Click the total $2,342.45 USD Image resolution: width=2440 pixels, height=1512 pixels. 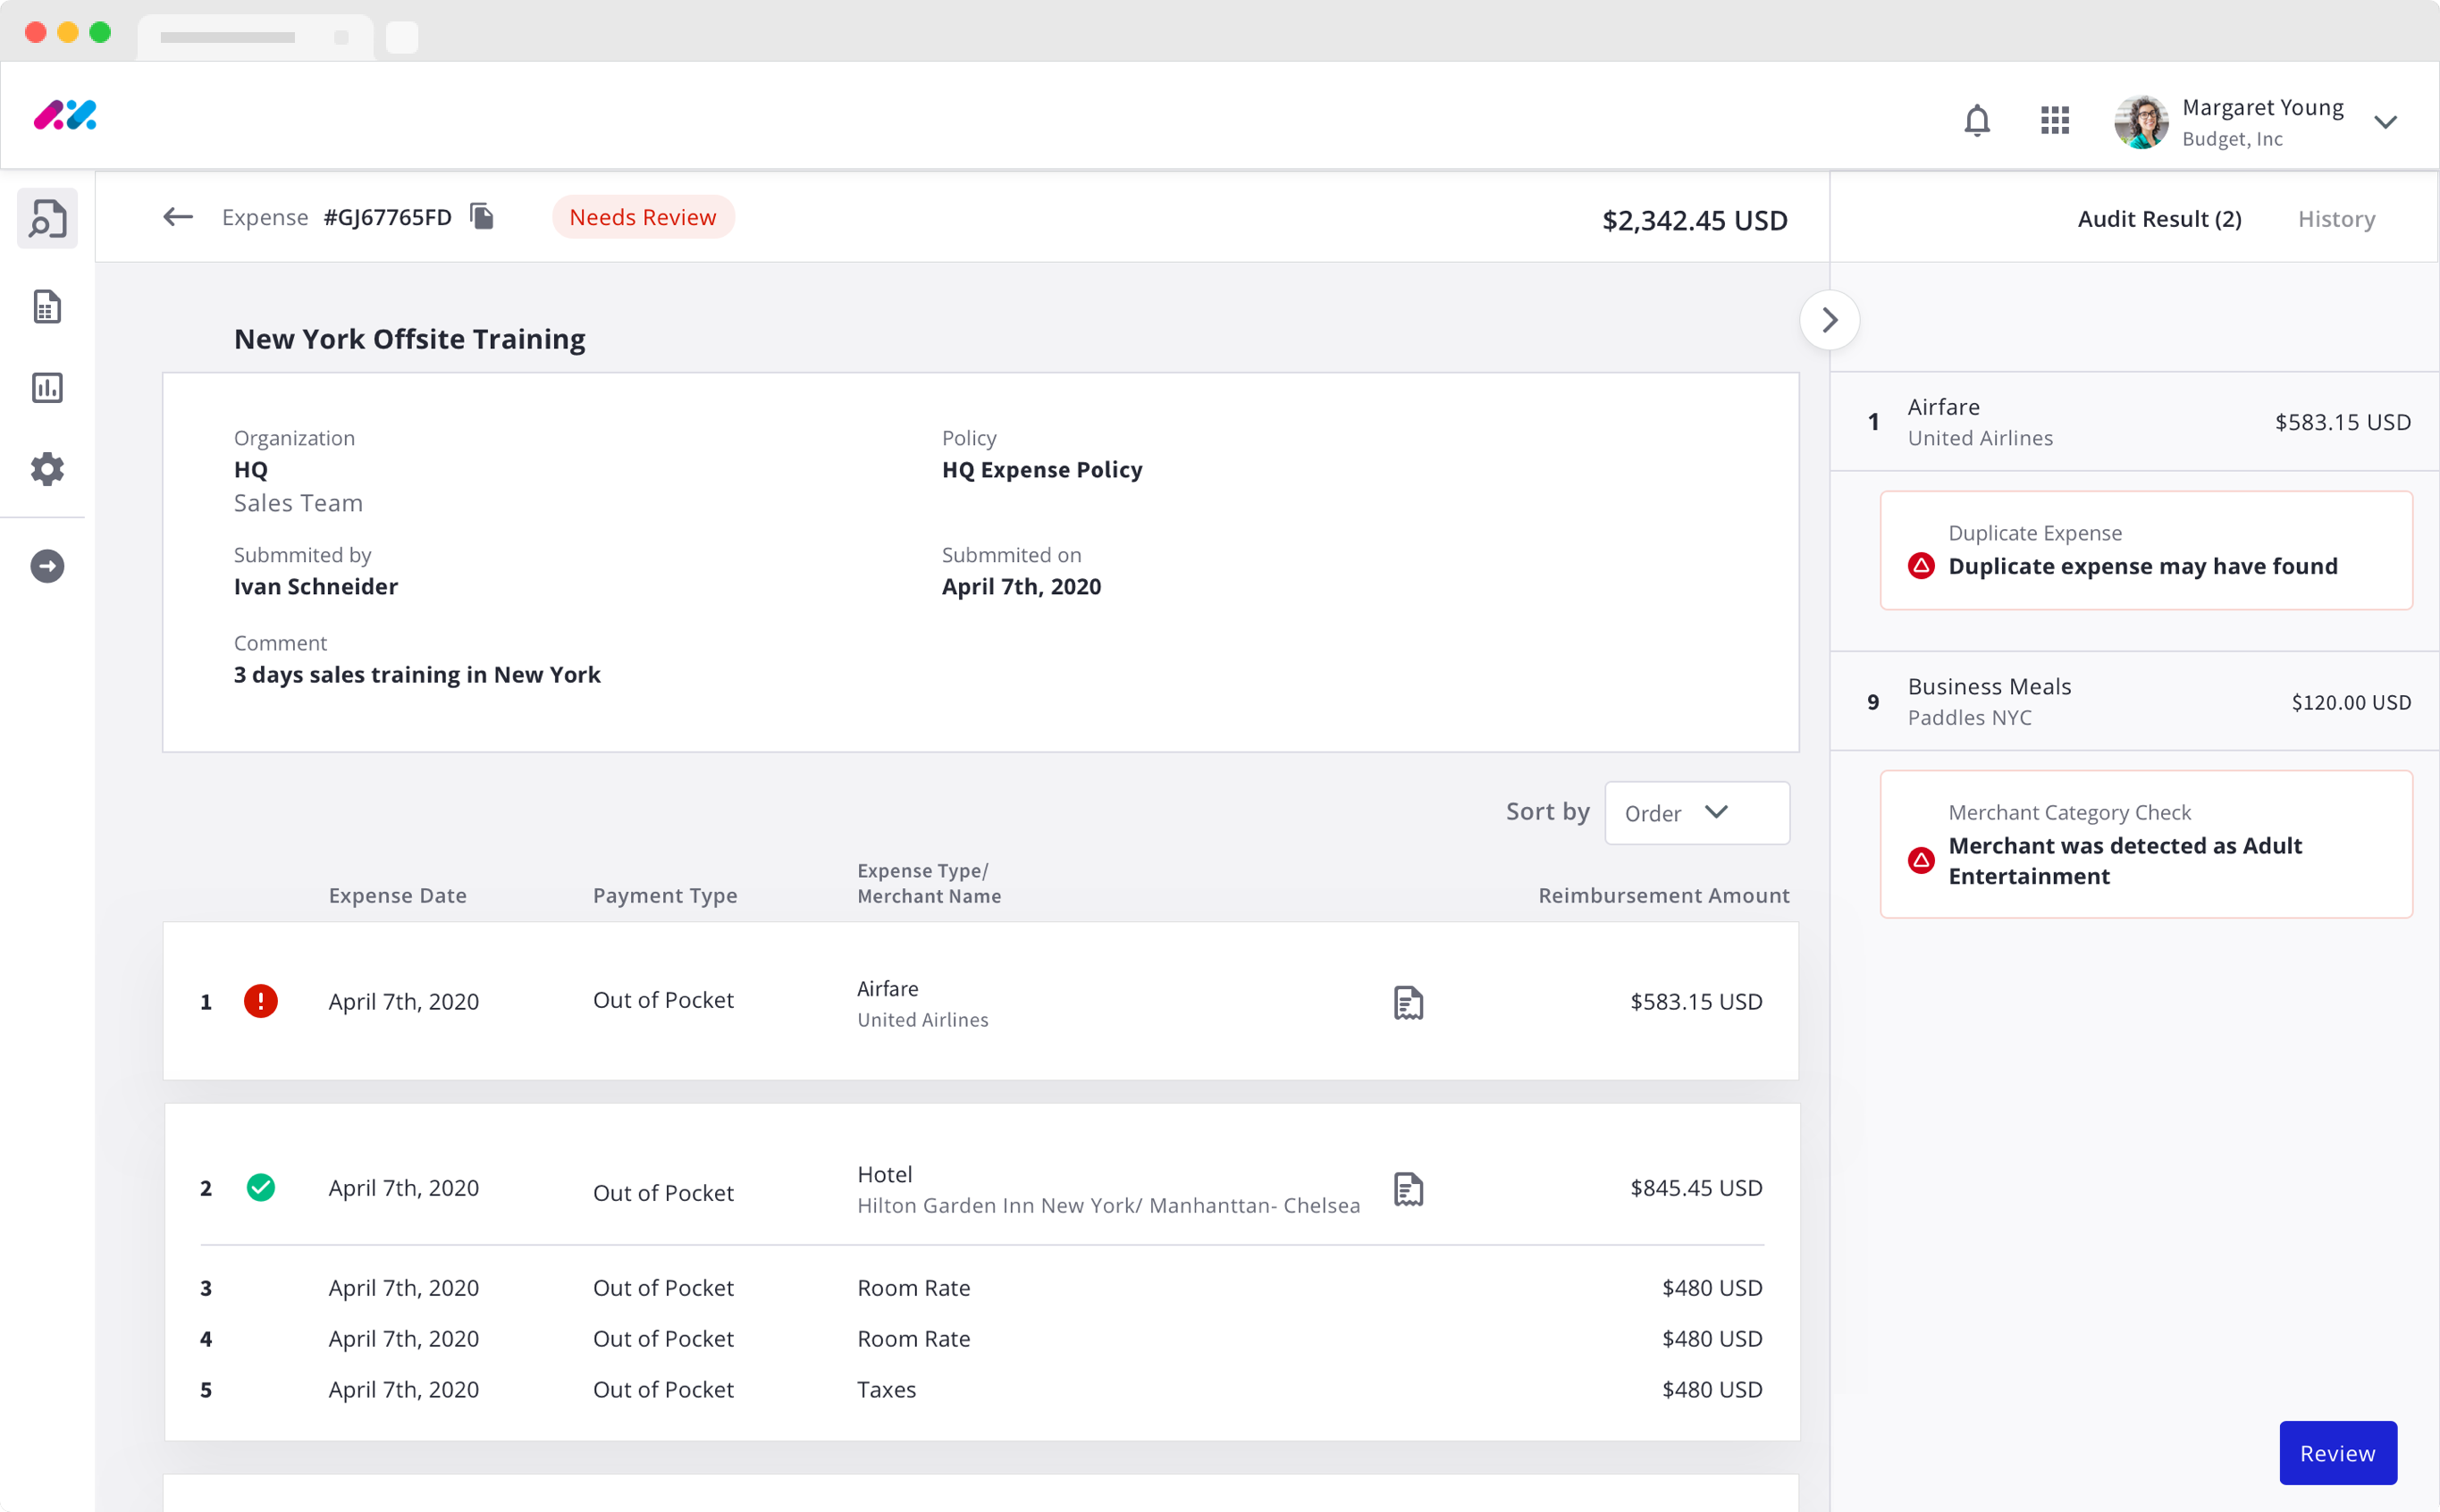click(1695, 220)
